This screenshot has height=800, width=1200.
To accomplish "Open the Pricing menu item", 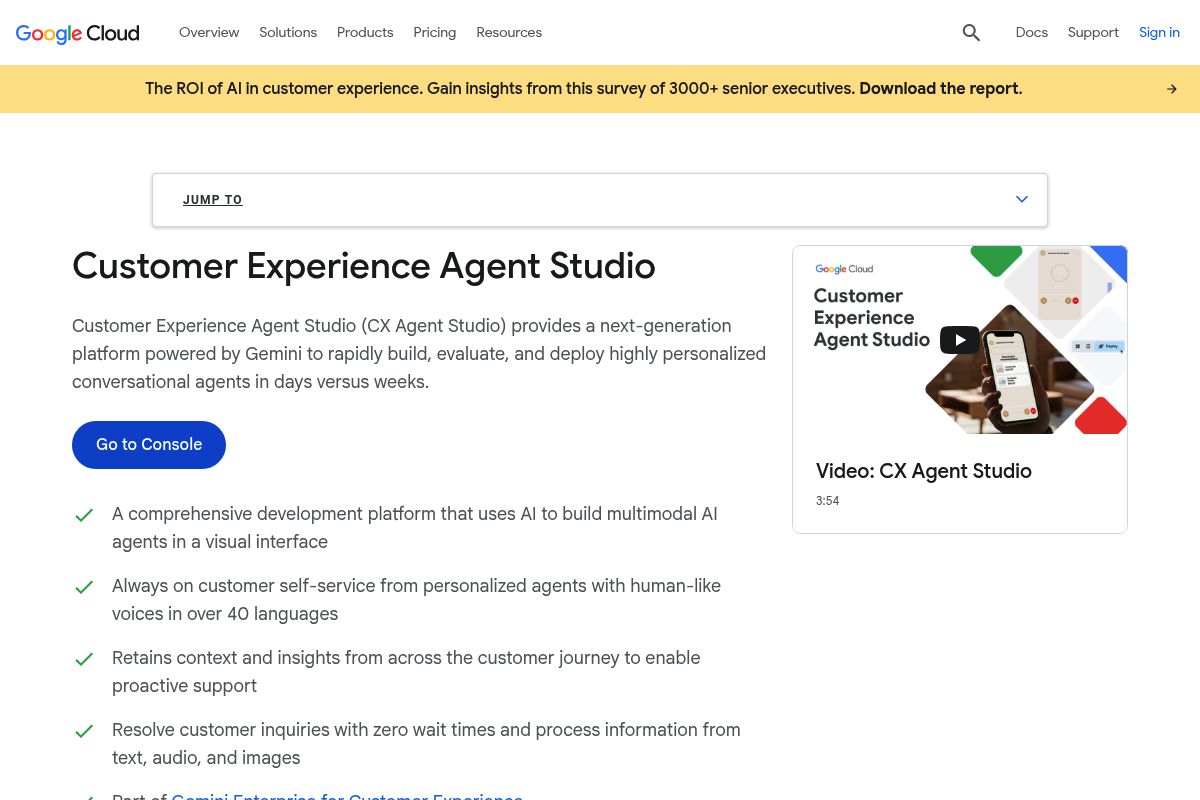I will (435, 33).
